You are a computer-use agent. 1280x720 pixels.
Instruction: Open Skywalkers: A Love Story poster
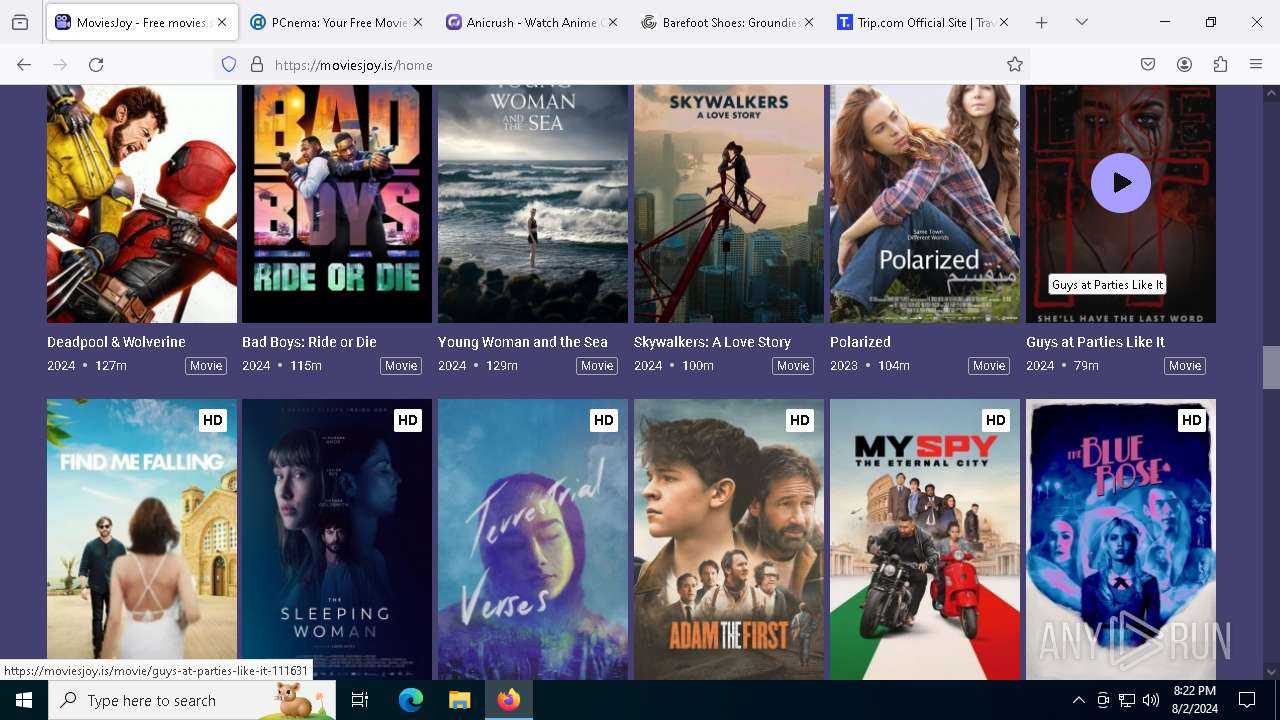tap(729, 204)
